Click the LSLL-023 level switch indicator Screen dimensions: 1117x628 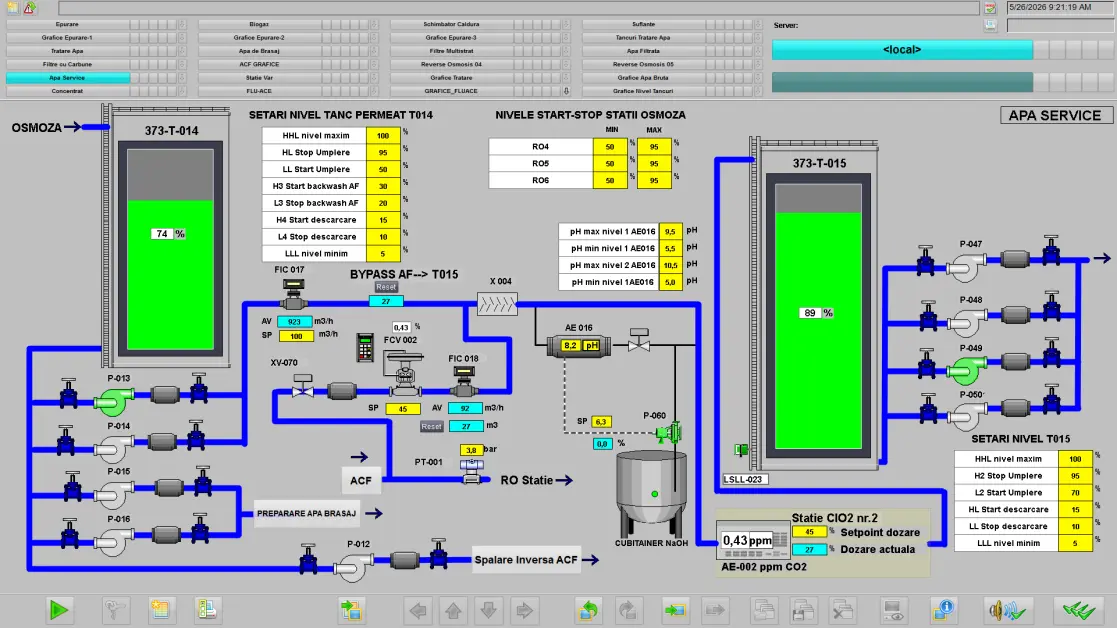(742, 449)
